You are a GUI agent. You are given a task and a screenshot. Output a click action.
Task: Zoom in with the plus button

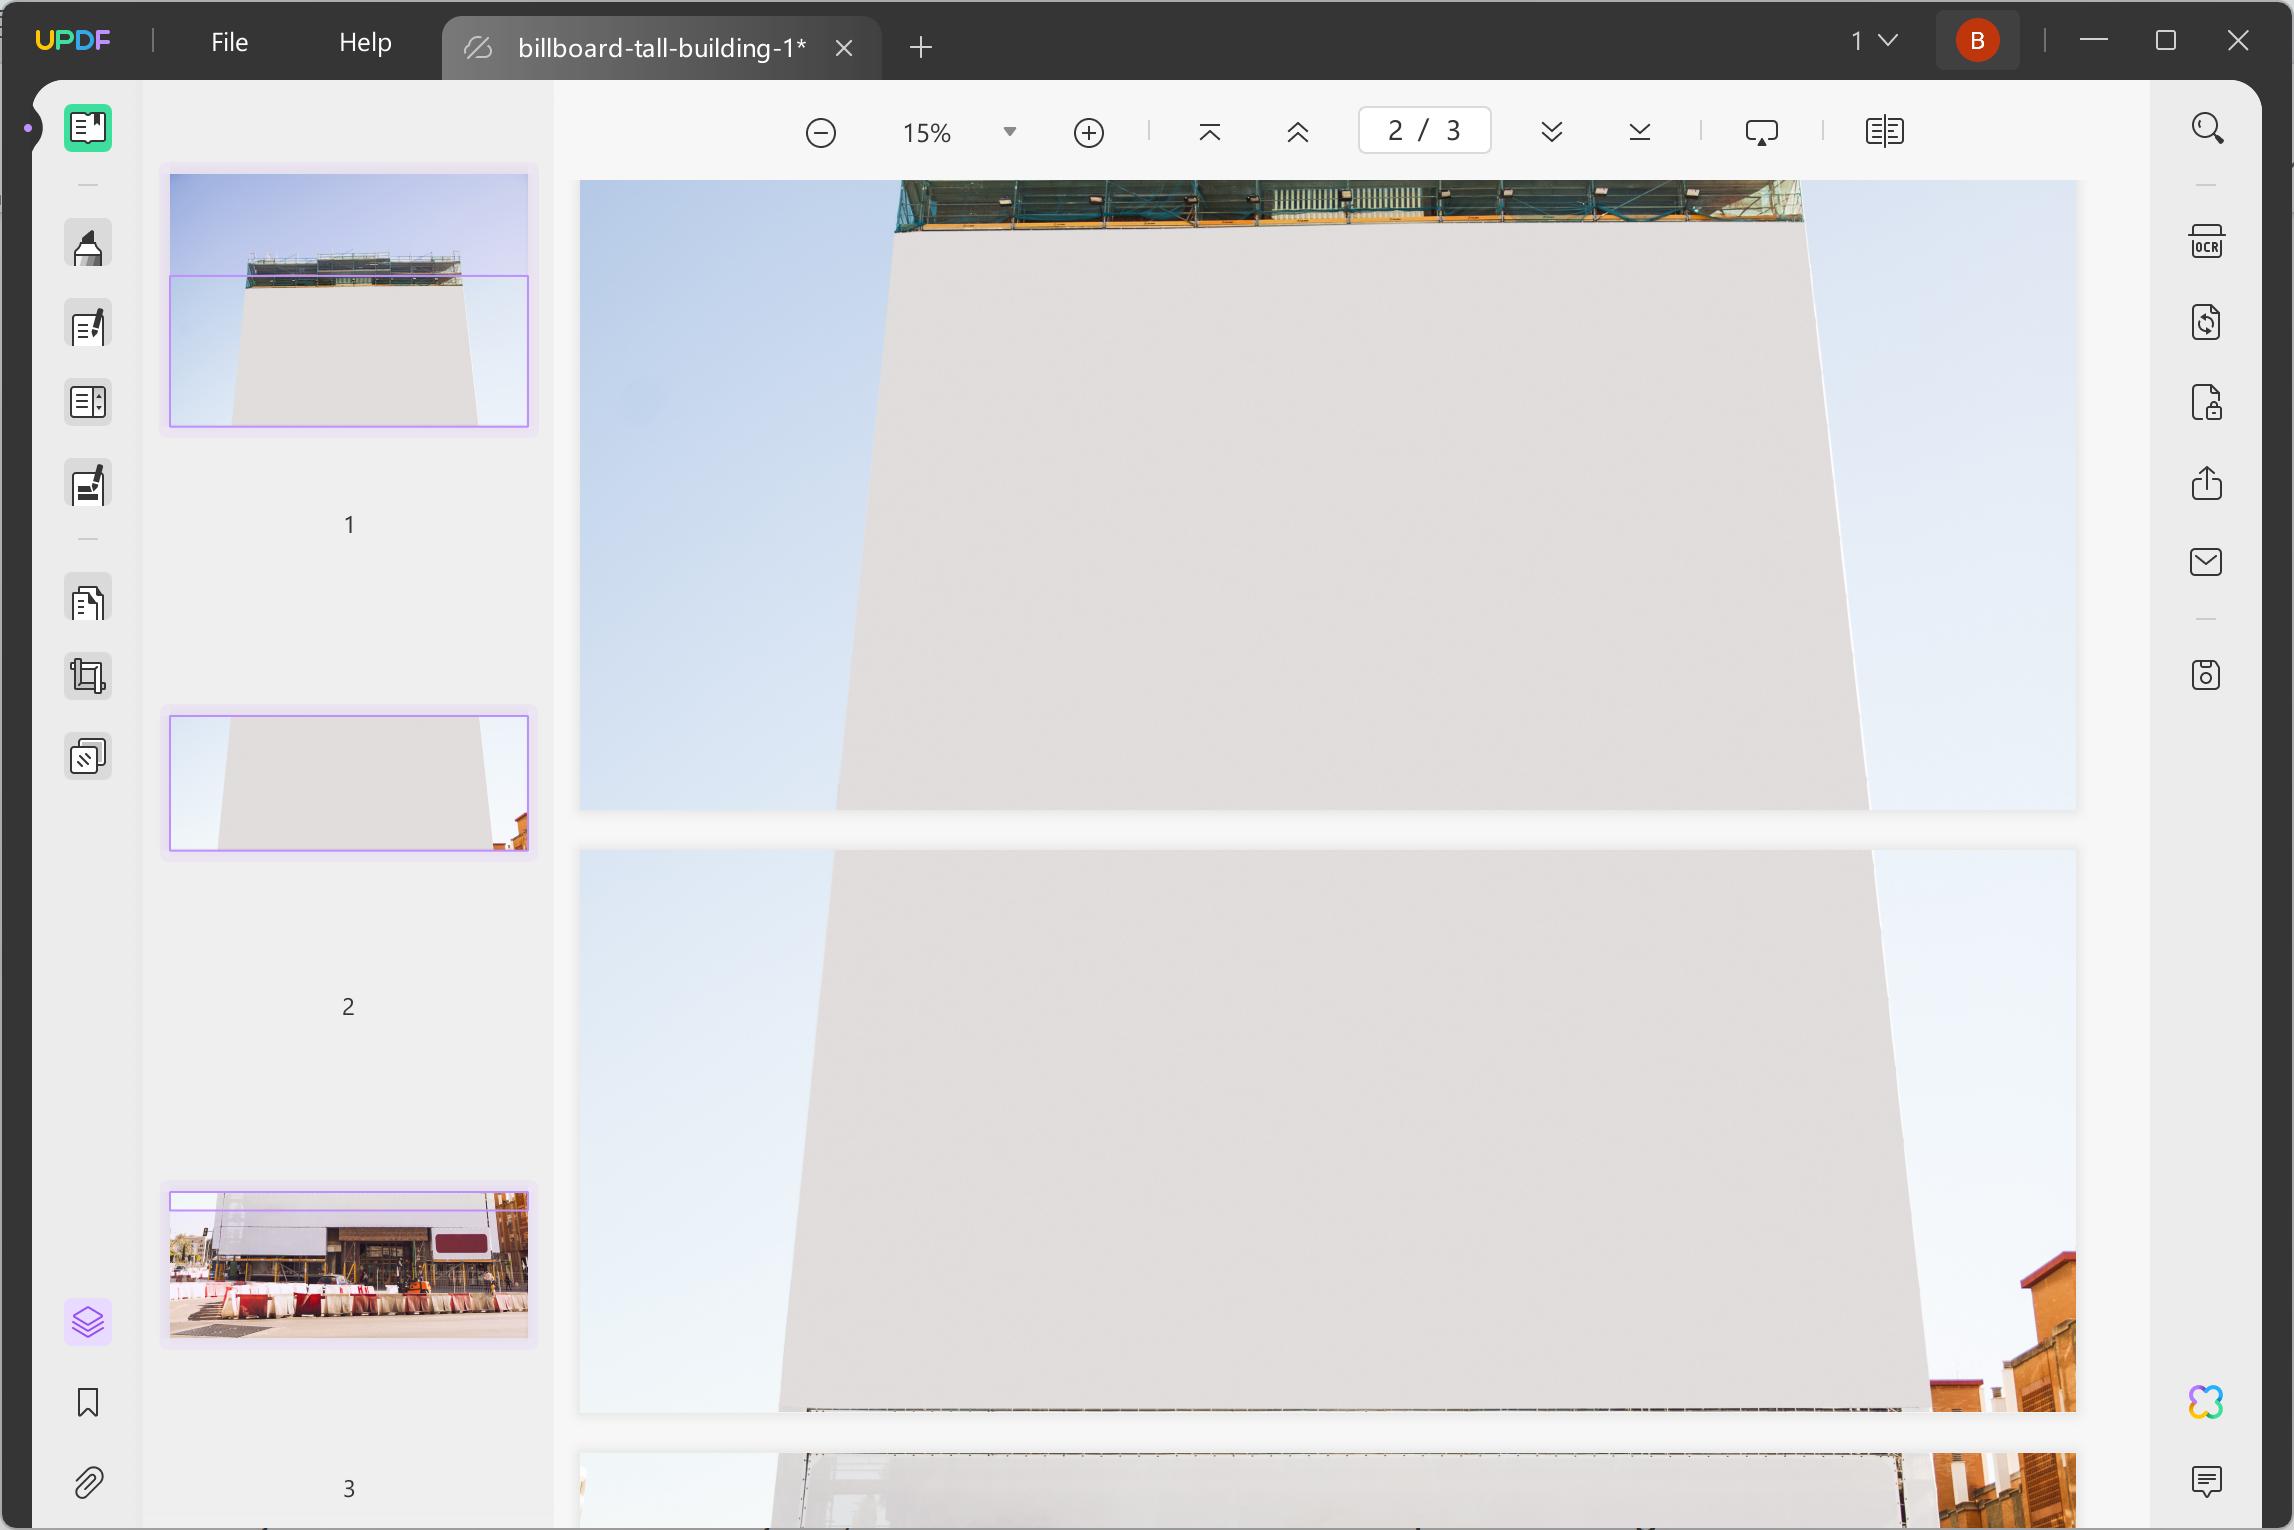(x=1089, y=131)
